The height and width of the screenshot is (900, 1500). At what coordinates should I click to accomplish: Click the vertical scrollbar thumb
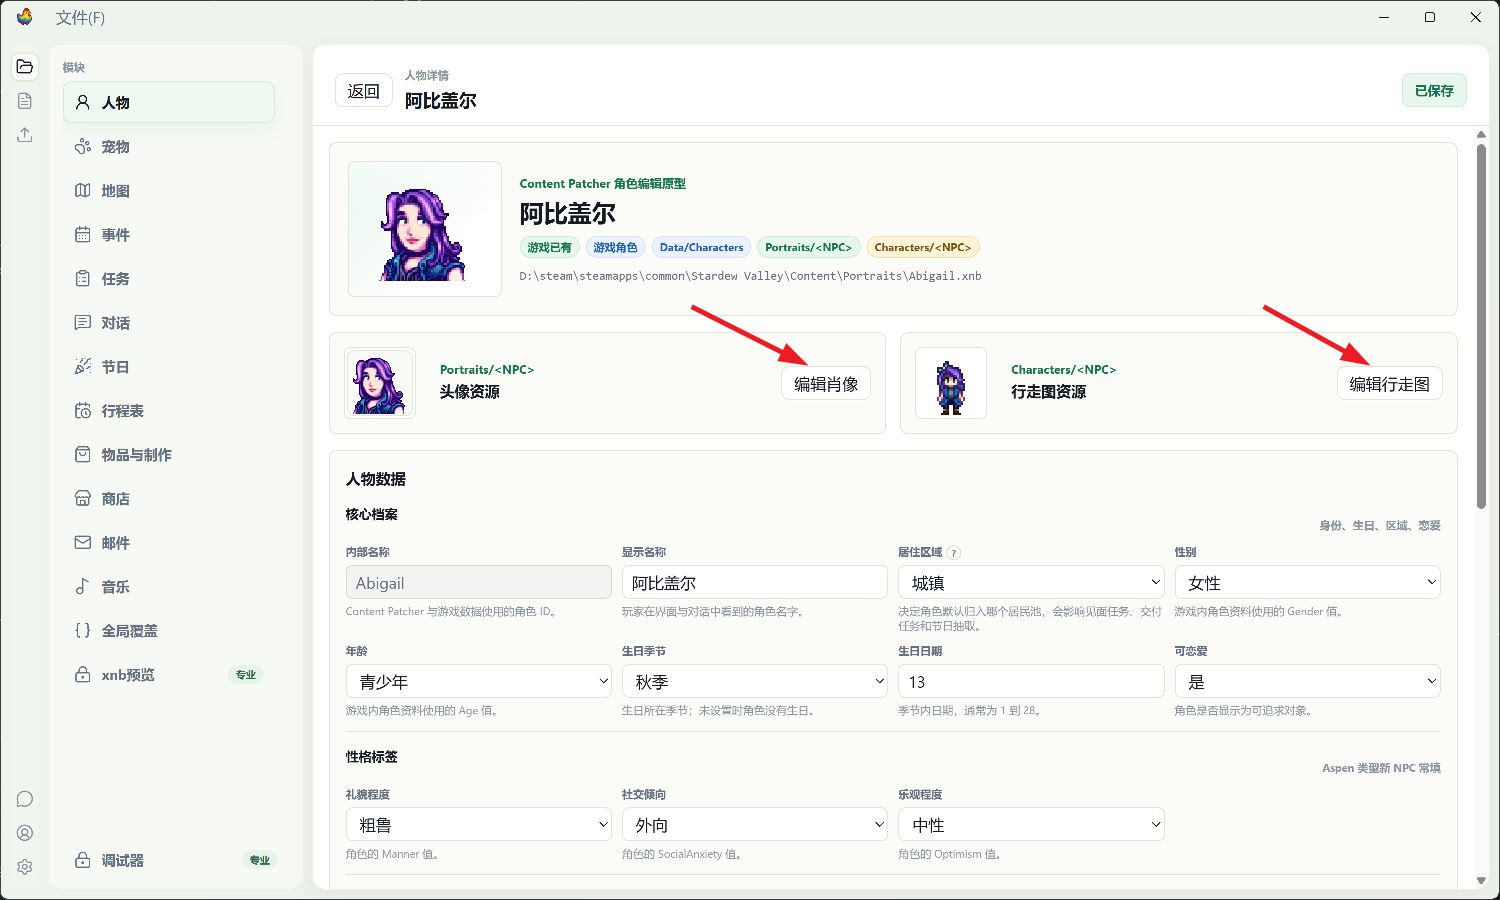click(x=1481, y=326)
